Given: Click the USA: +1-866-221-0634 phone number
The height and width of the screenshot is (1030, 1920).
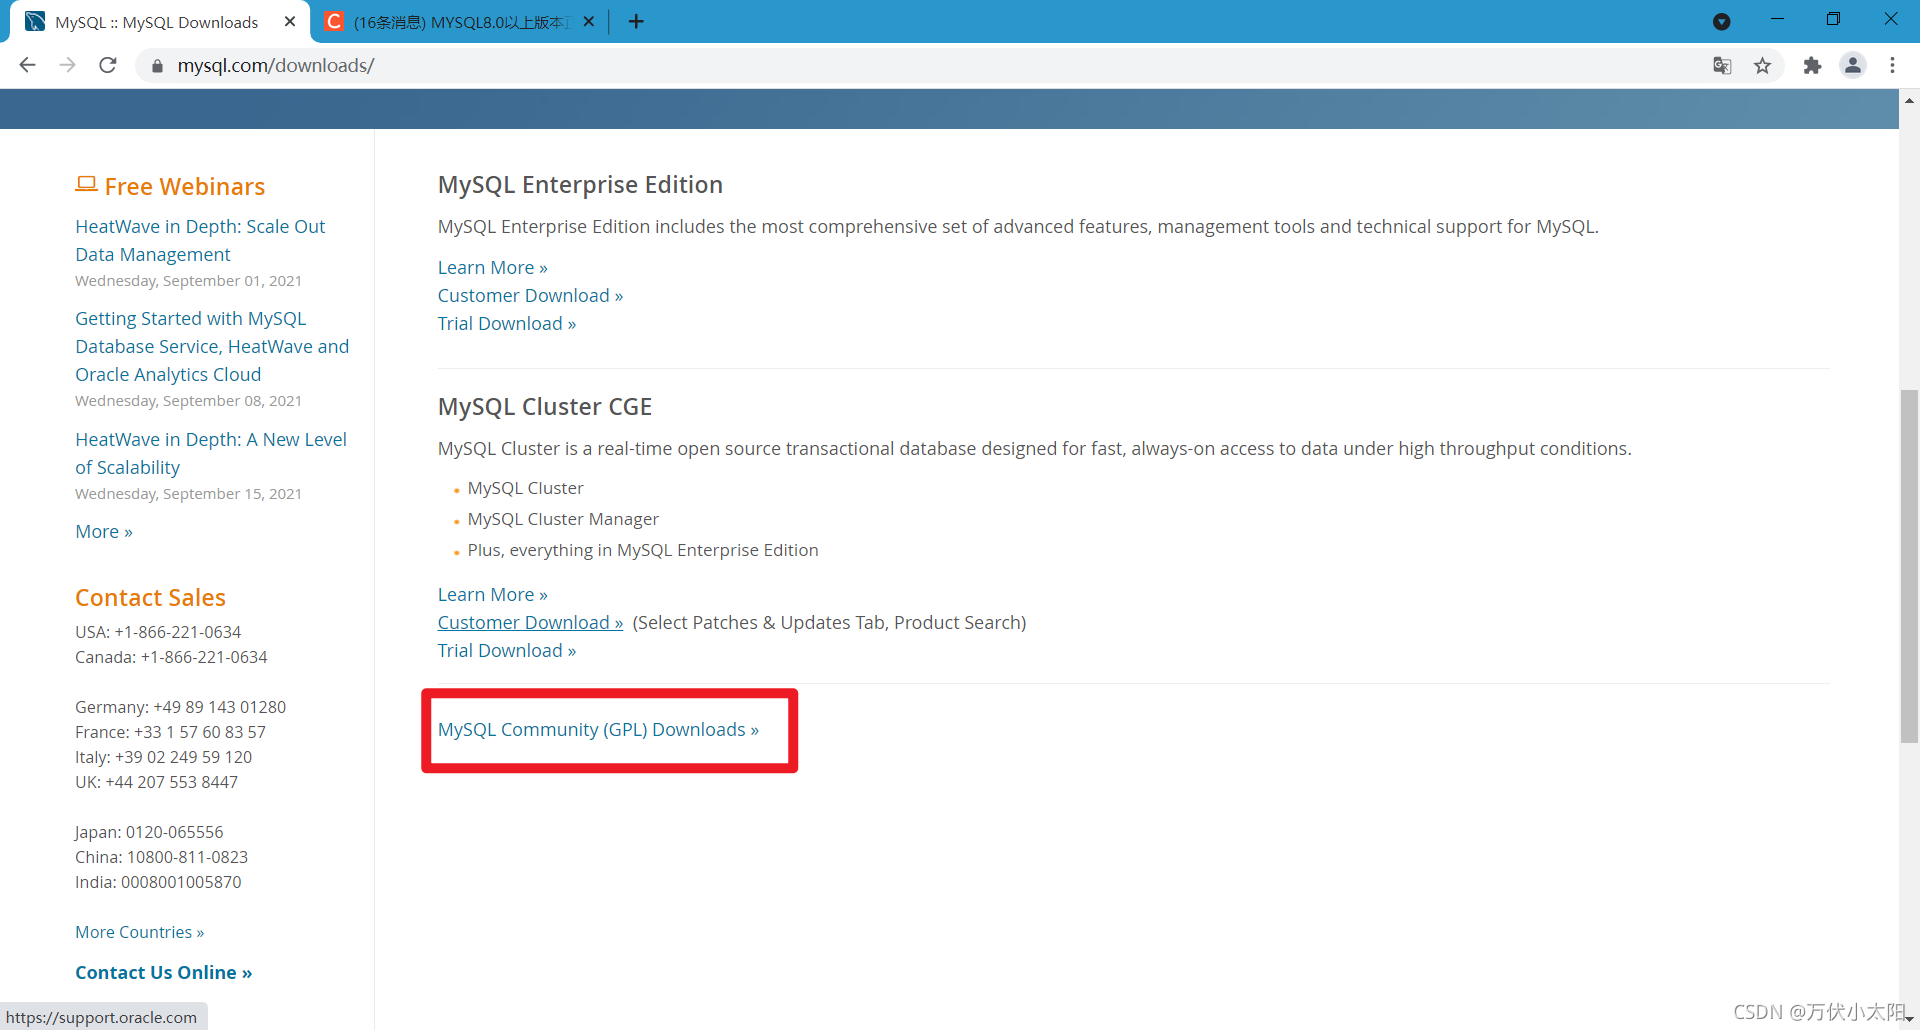Looking at the screenshot, I should (158, 632).
